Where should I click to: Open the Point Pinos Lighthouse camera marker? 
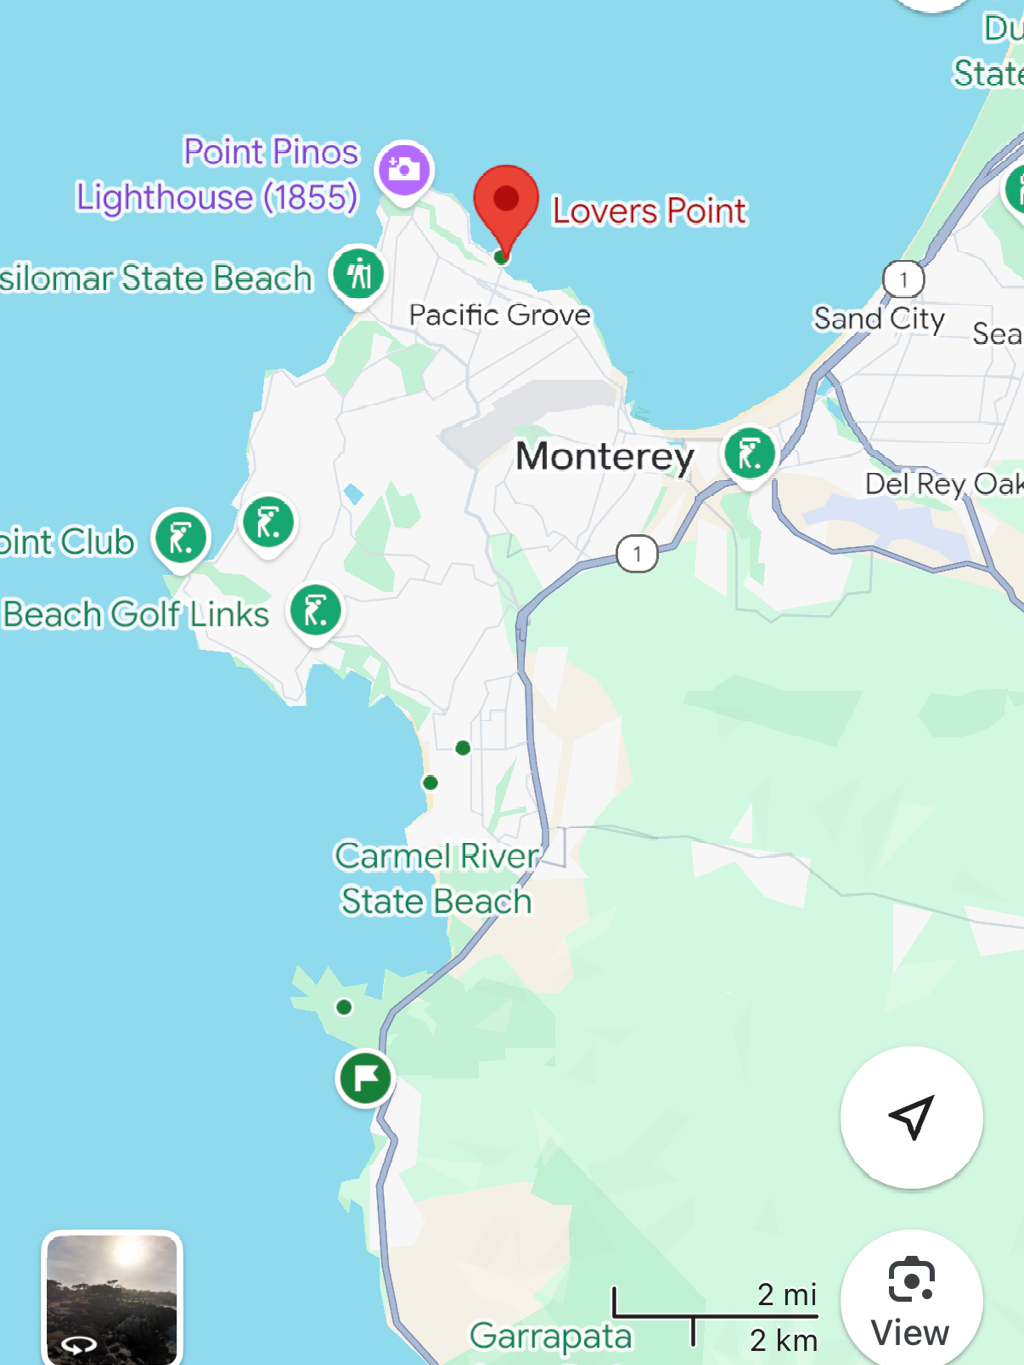pos(404,170)
